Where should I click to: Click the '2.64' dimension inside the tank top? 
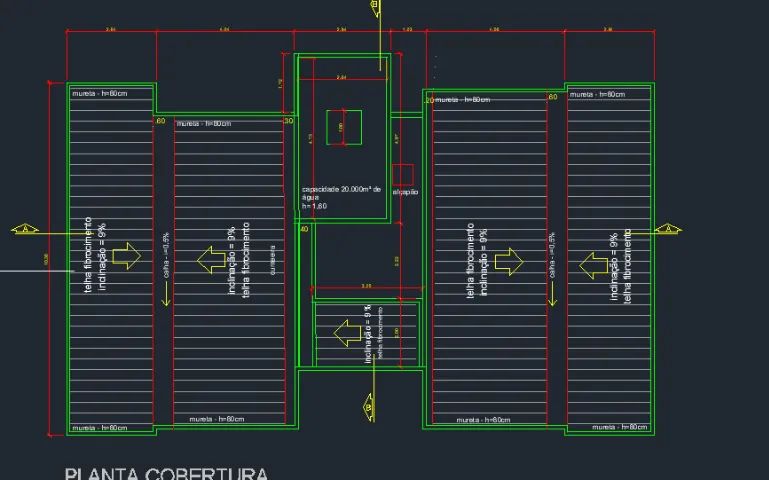tap(341, 77)
